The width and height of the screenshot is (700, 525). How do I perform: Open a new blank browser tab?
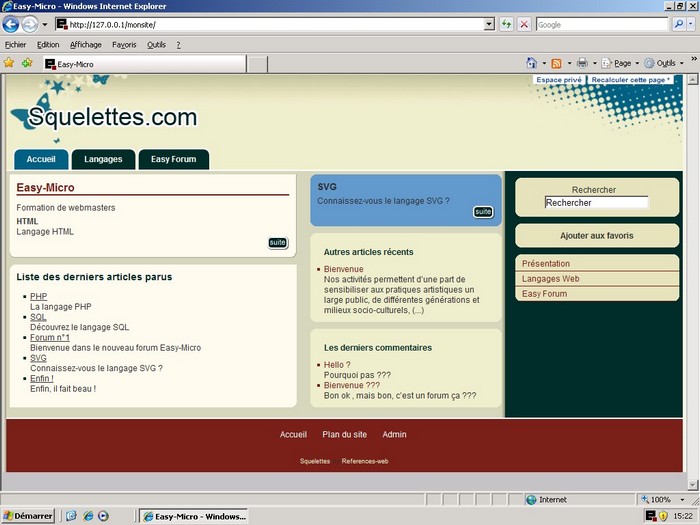tap(257, 64)
